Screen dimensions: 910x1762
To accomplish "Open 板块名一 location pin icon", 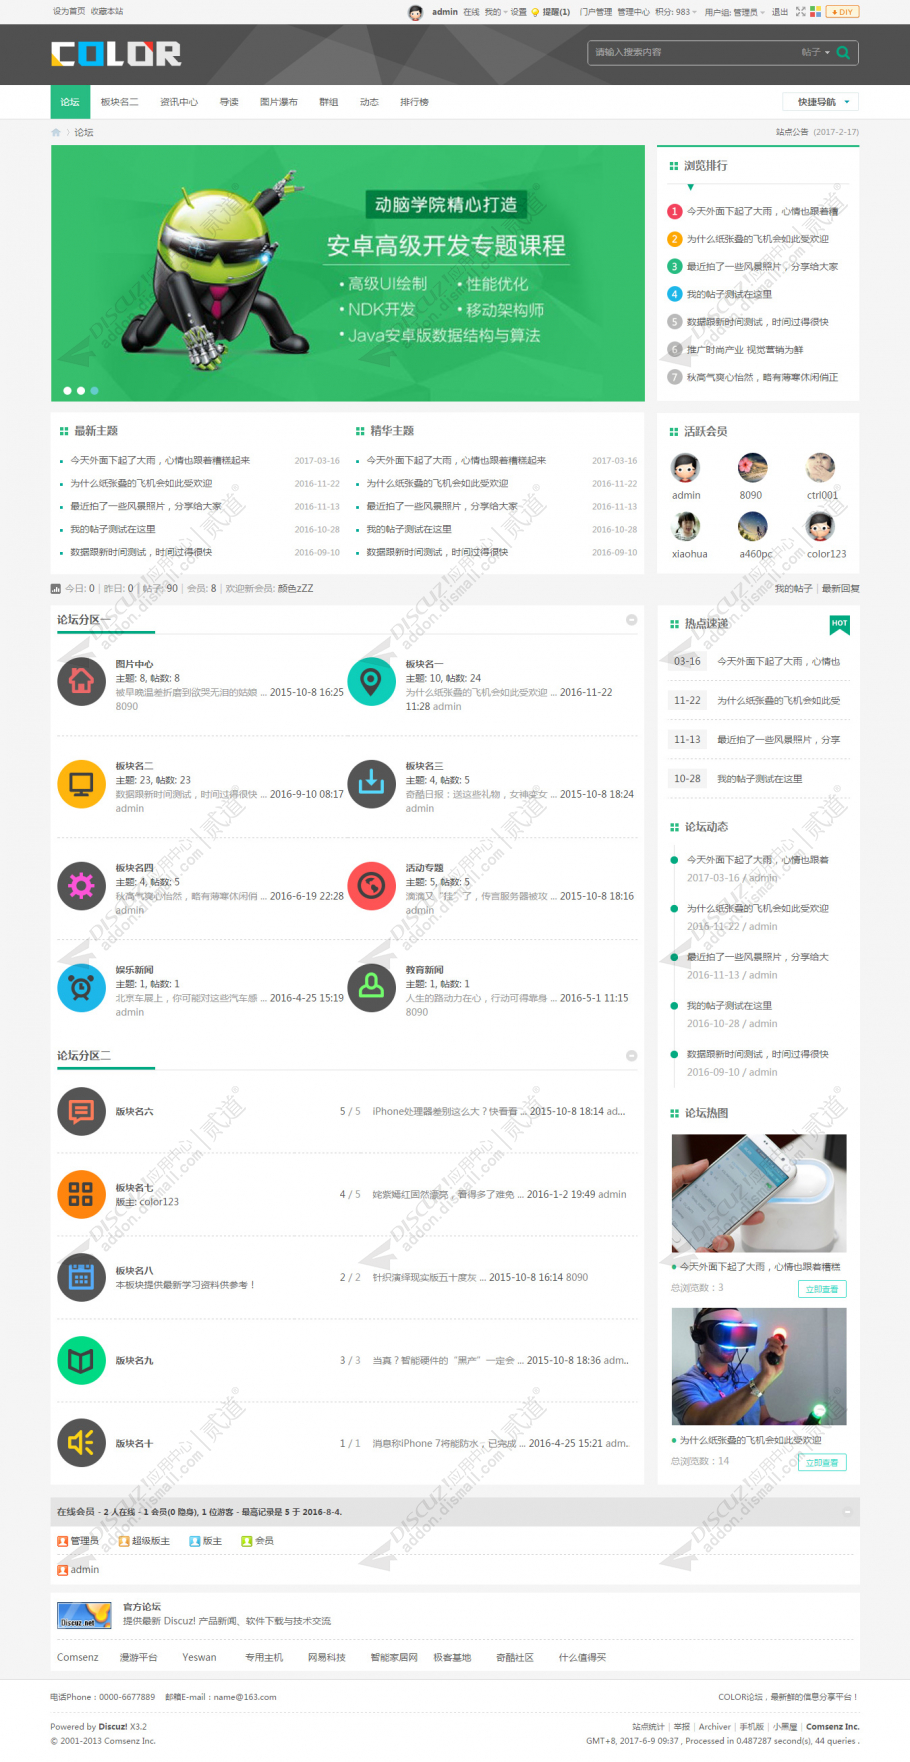I will click(x=371, y=681).
